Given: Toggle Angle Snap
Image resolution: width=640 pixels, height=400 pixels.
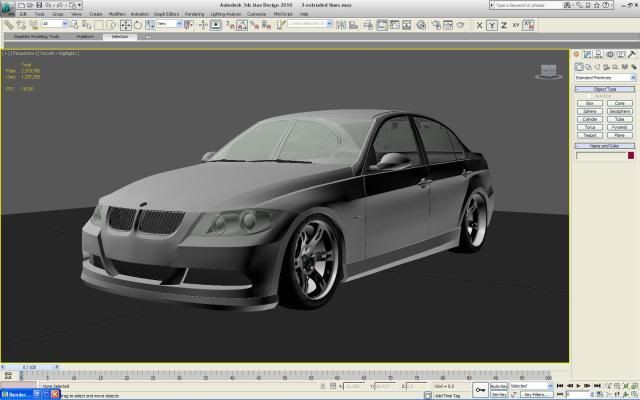Looking at the screenshot, I should 242,25.
